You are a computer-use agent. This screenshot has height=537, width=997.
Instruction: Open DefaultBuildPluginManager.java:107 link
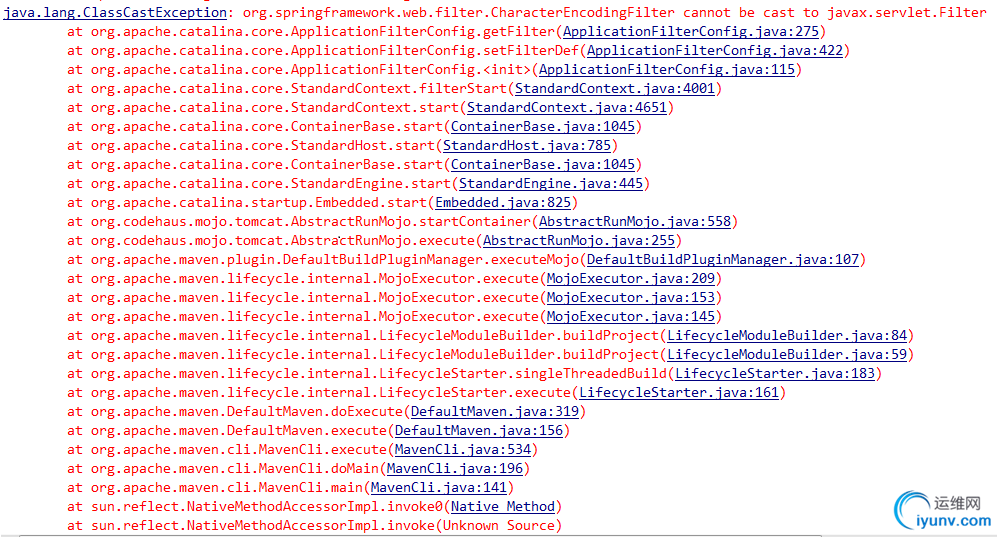click(x=723, y=260)
